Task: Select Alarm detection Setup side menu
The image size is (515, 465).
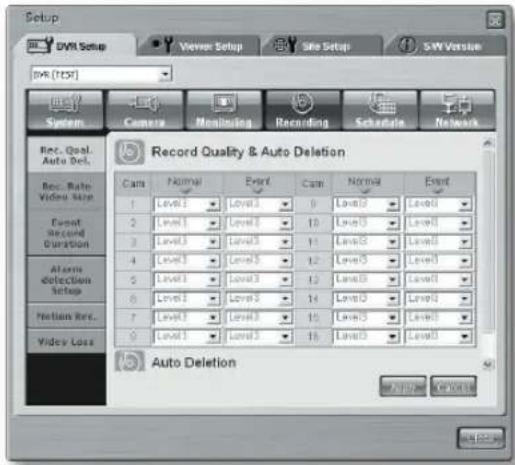Action: point(66,280)
